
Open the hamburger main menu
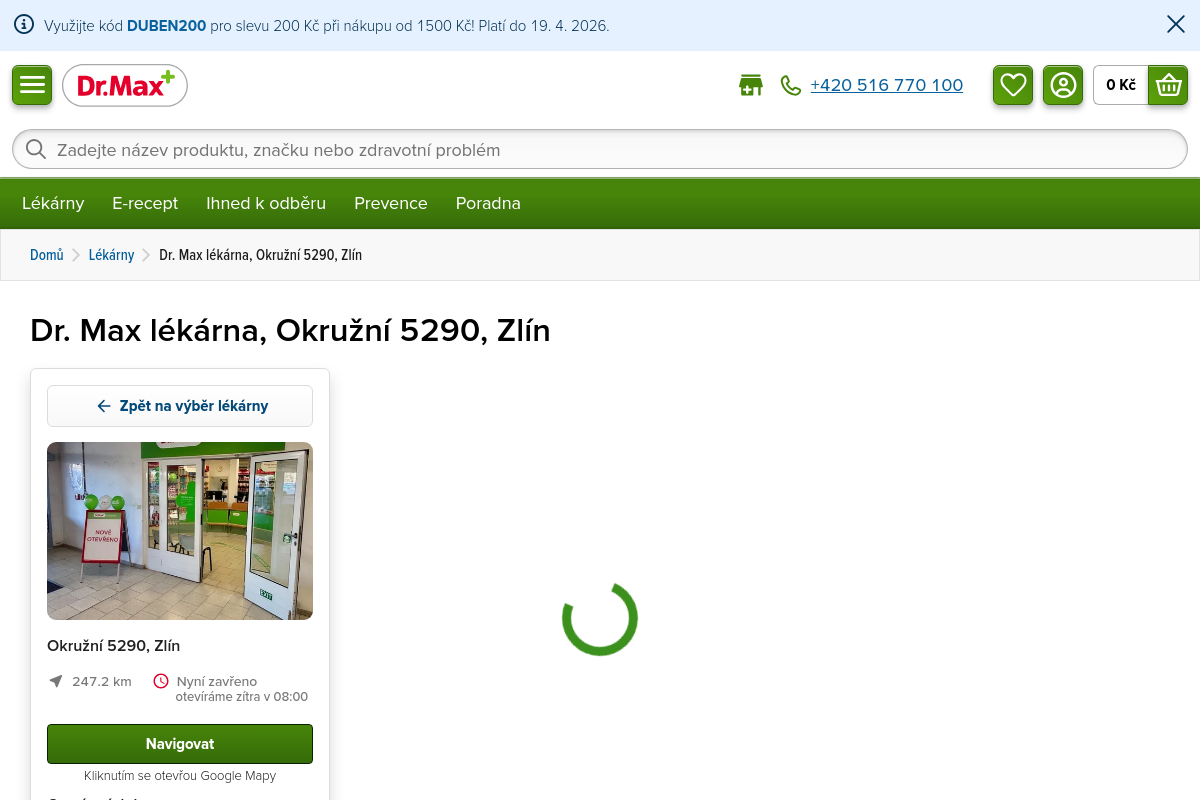coord(32,85)
